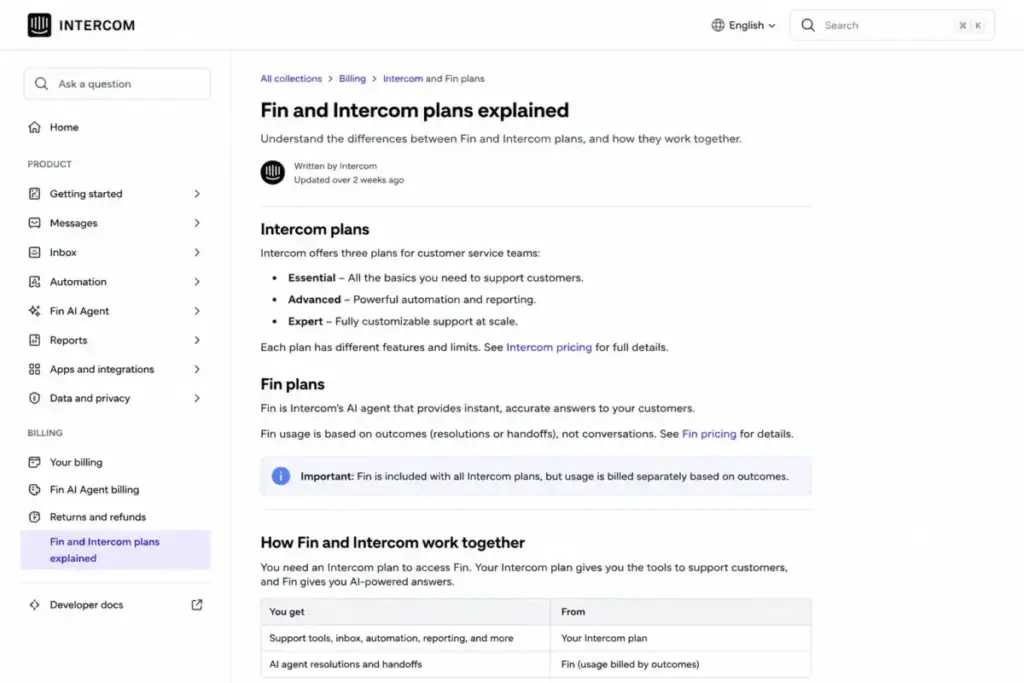Click the Intercom logo icon
Screen dimensions: 1024x683
(39, 25)
